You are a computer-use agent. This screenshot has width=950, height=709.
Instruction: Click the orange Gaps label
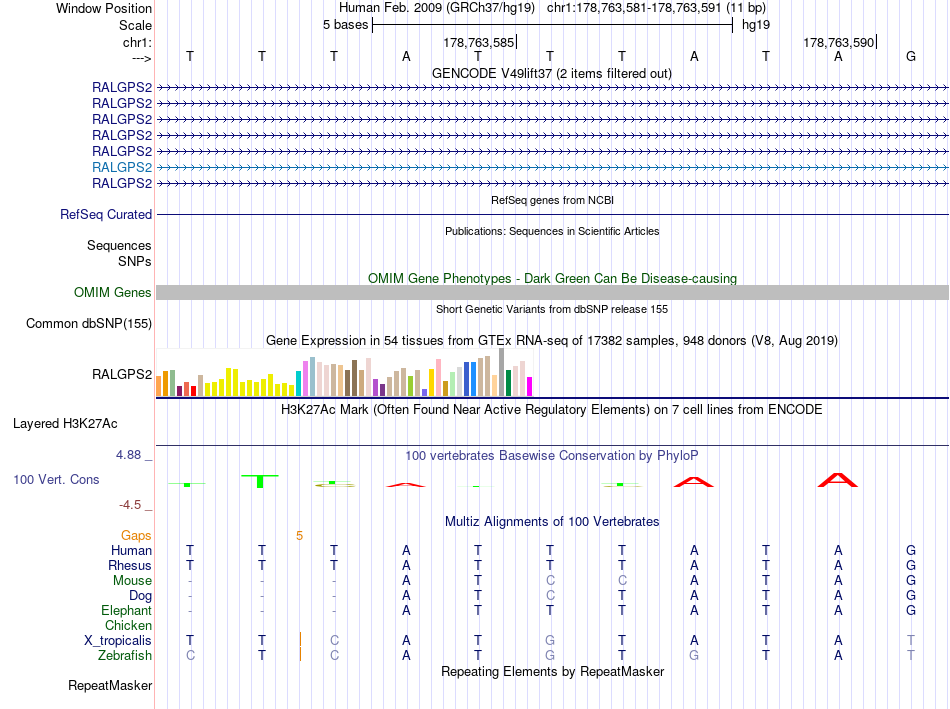pyautogui.click(x=136, y=536)
